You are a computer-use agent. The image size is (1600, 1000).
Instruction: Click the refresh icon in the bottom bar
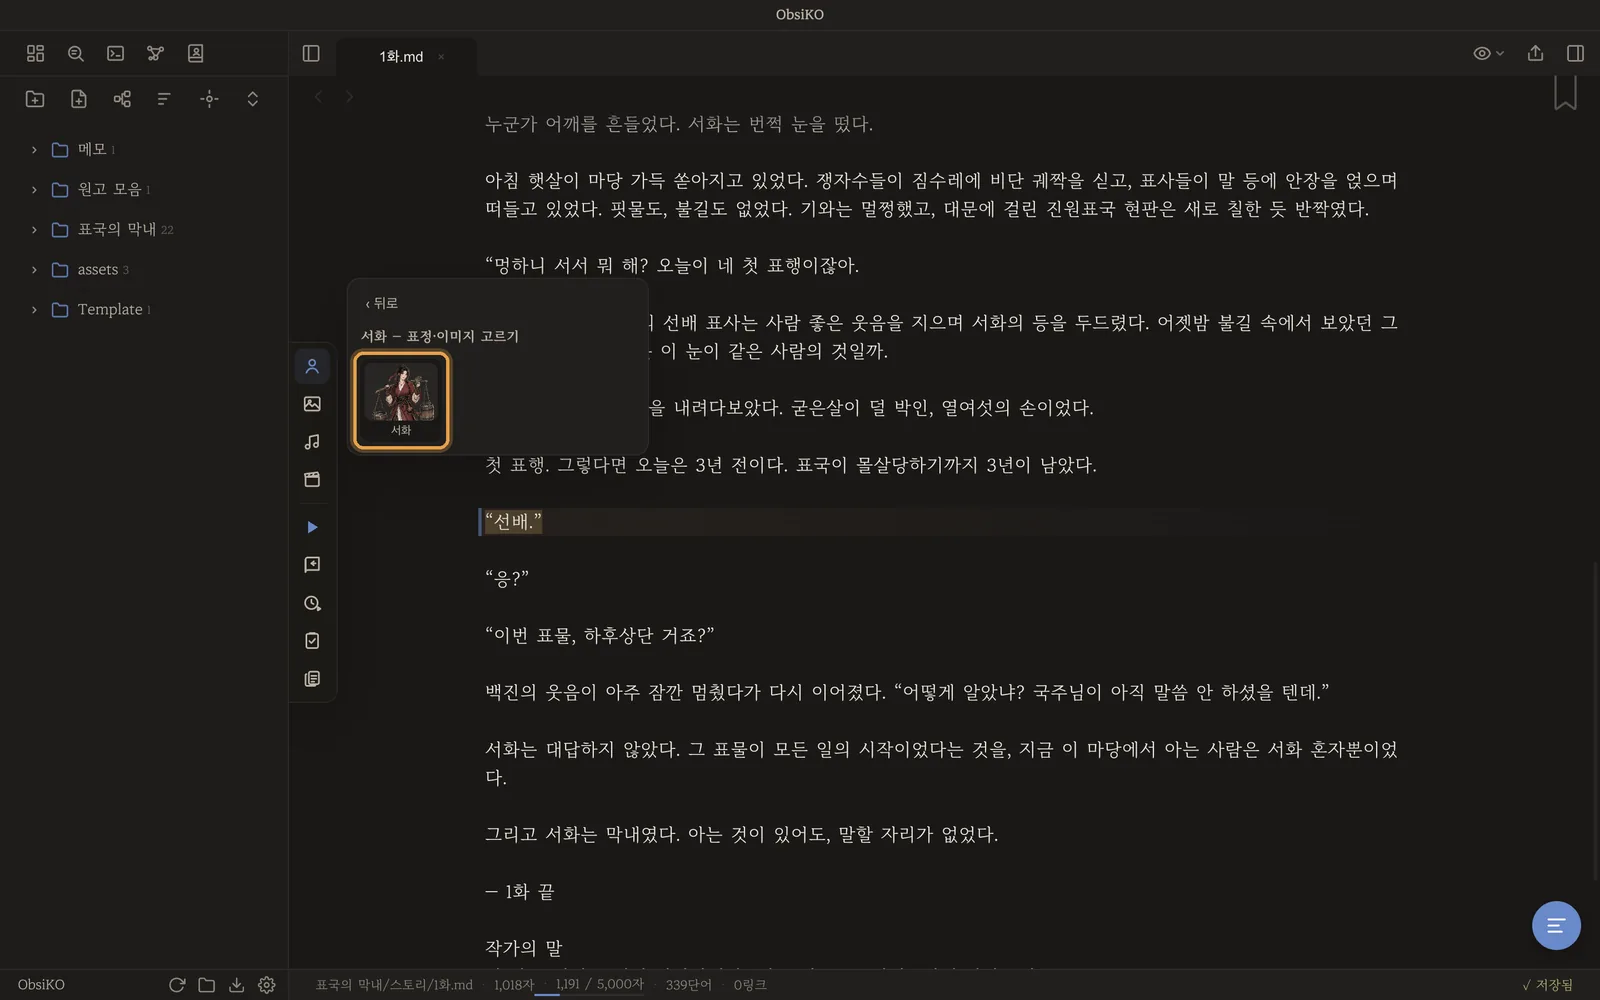click(x=177, y=985)
